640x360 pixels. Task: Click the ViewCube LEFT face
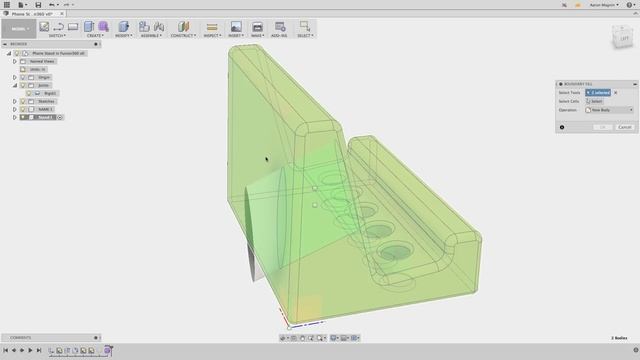coord(624,39)
